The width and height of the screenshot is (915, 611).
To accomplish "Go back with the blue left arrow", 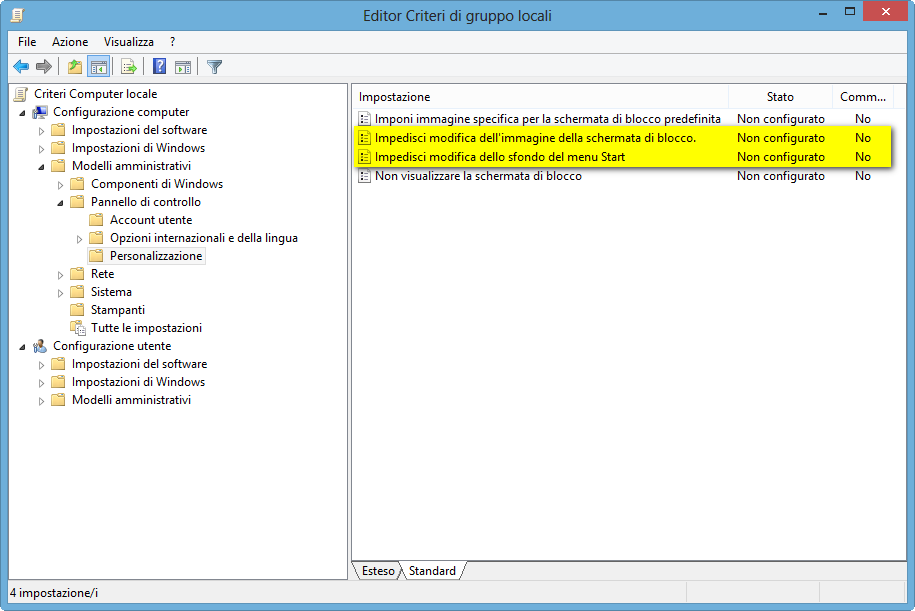I will click(x=21, y=67).
